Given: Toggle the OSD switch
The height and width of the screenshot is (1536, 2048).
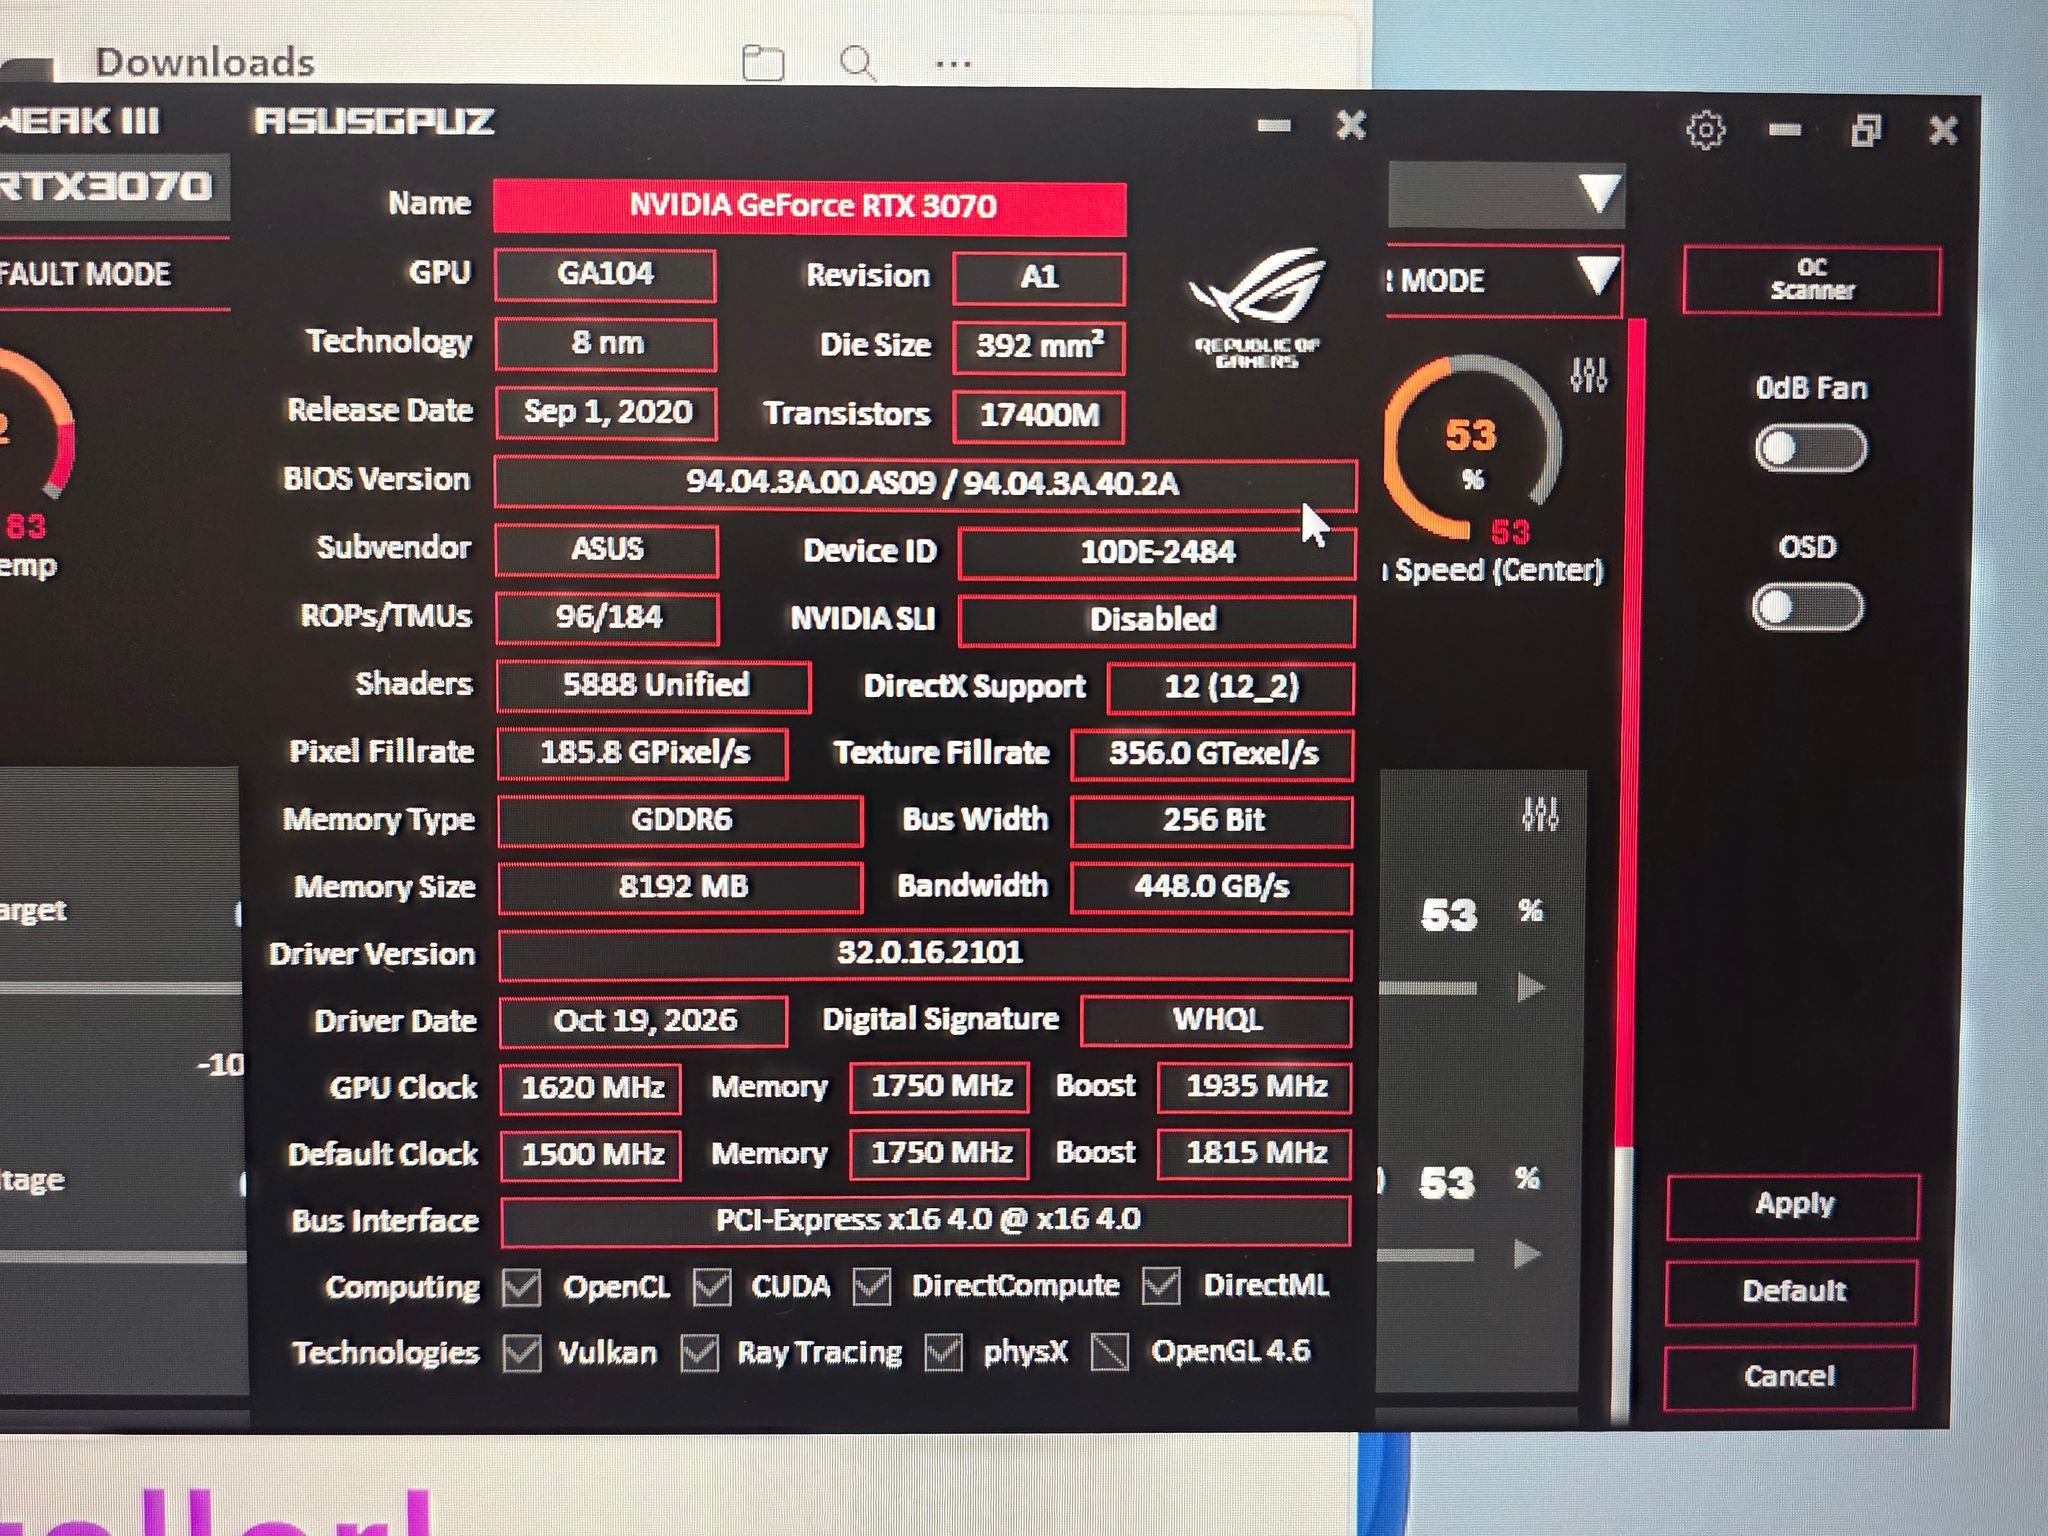Looking at the screenshot, I should (x=1808, y=607).
